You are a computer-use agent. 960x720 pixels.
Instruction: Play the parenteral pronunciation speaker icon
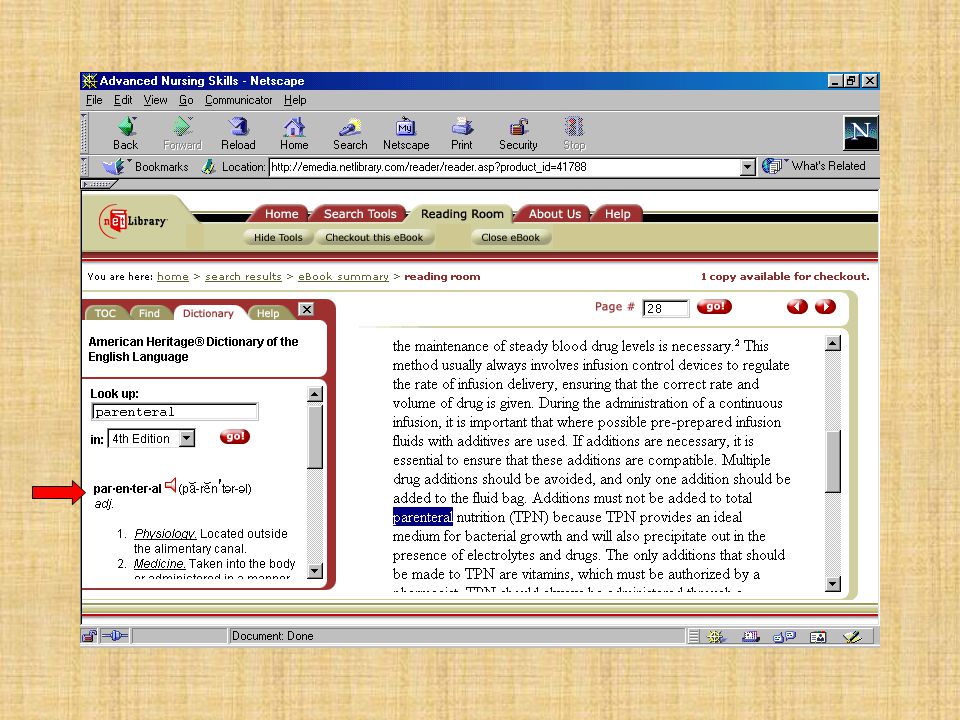171,486
